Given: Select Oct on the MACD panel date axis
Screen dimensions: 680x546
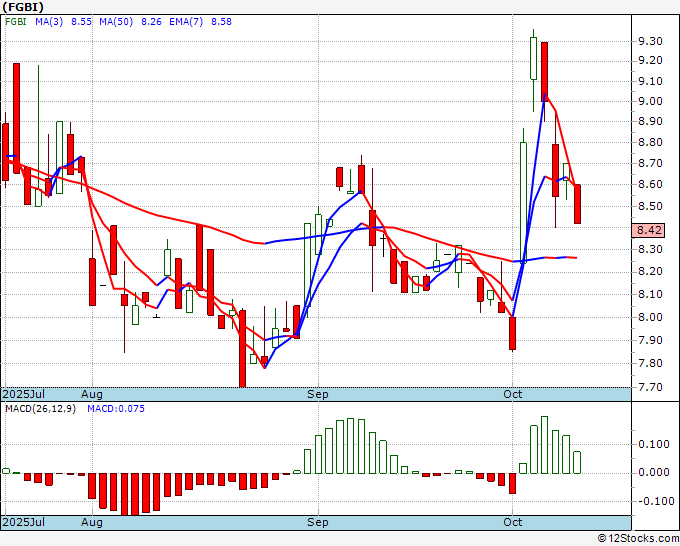Looking at the screenshot, I should 513,522.
